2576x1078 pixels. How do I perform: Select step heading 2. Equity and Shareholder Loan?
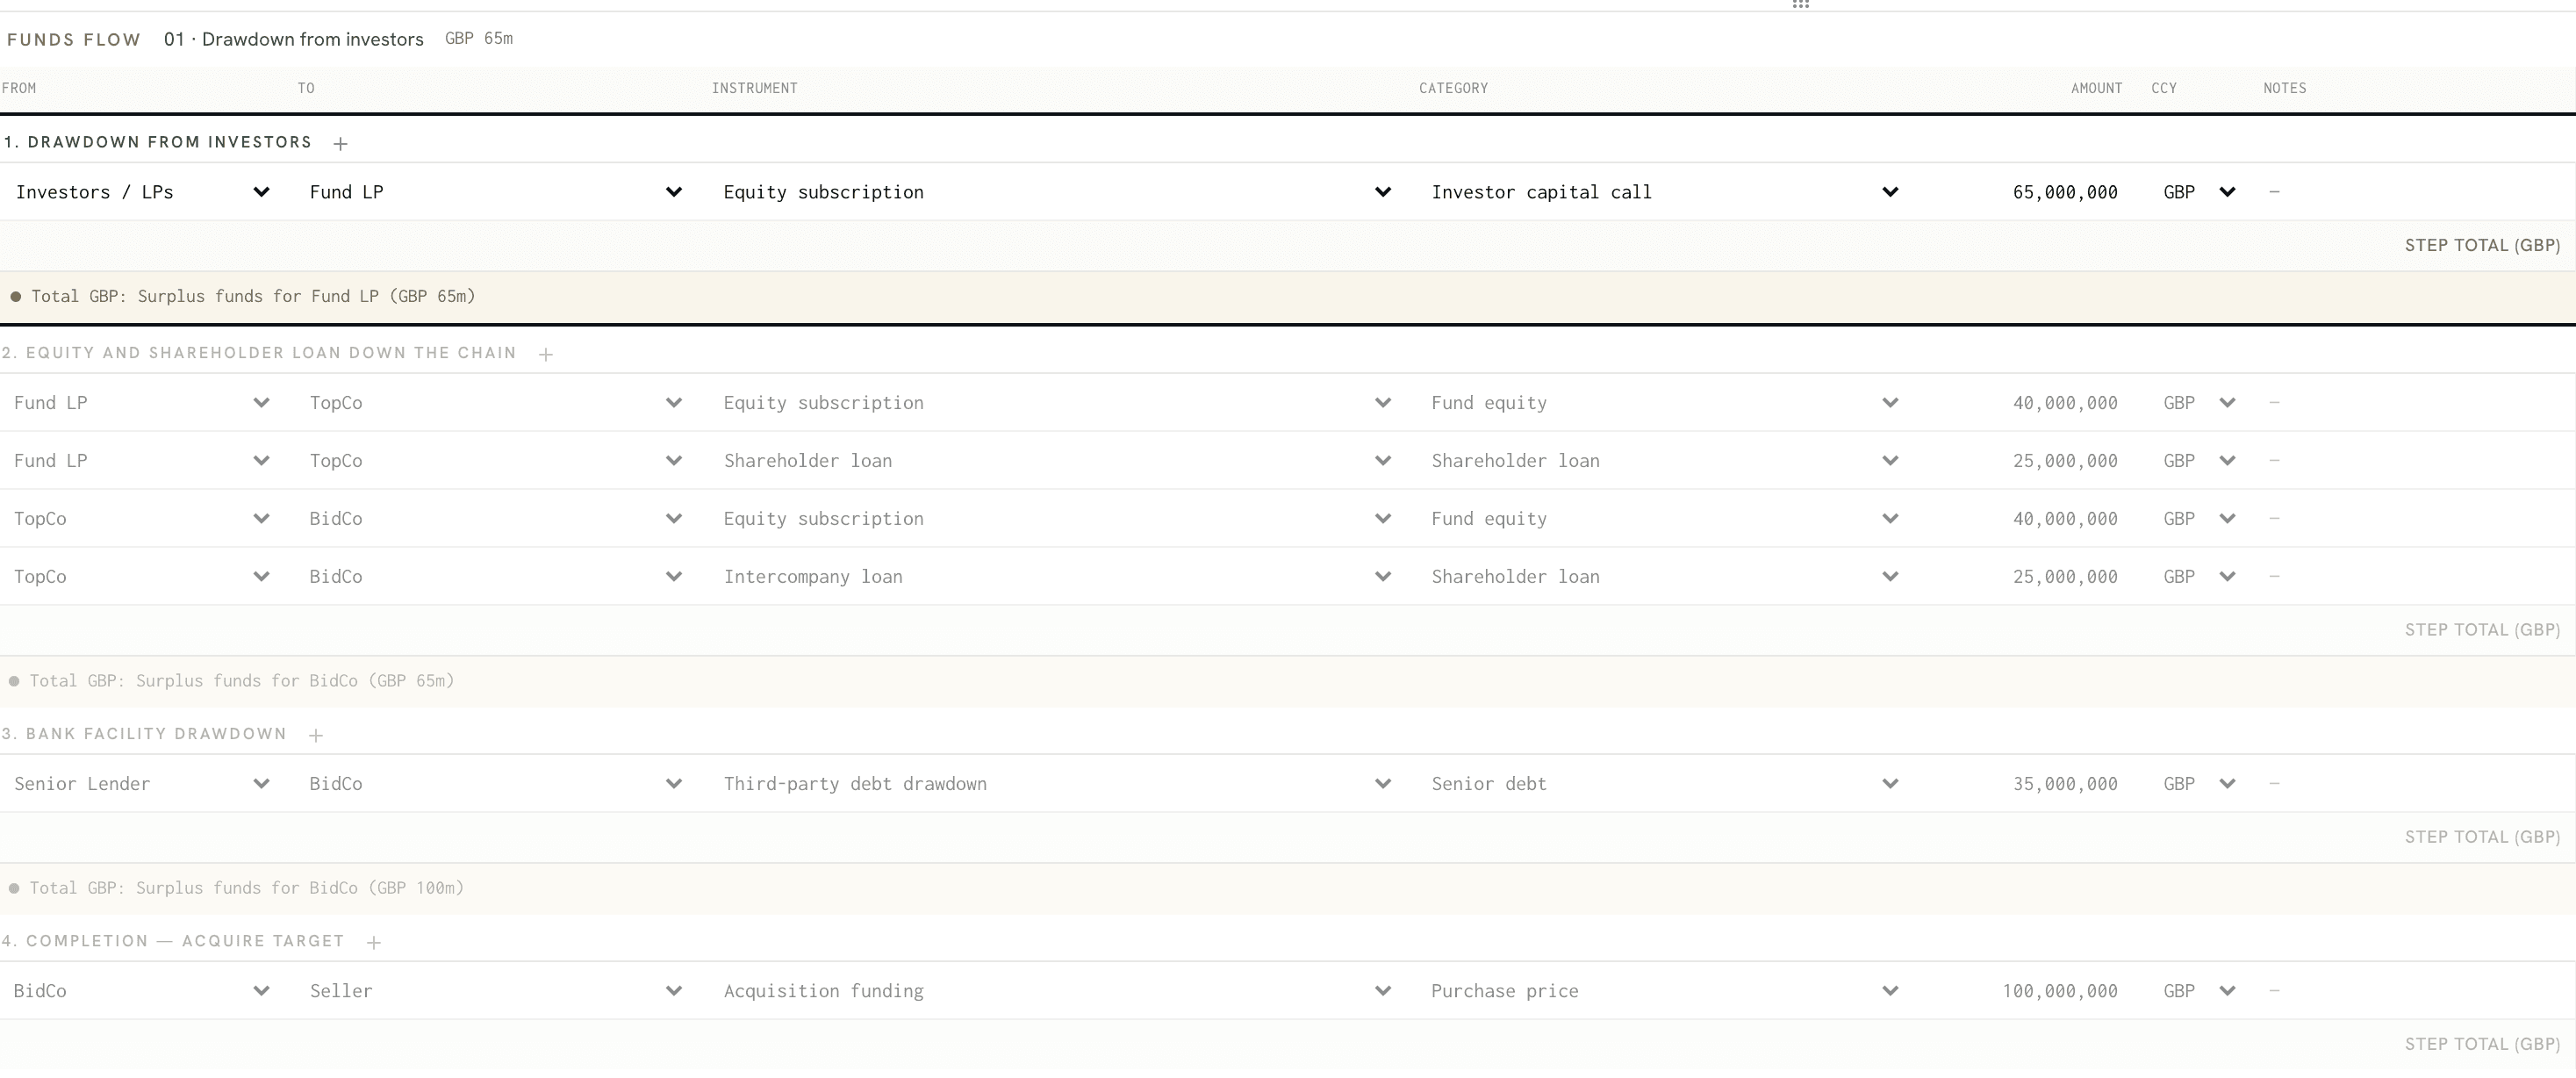[259, 353]
